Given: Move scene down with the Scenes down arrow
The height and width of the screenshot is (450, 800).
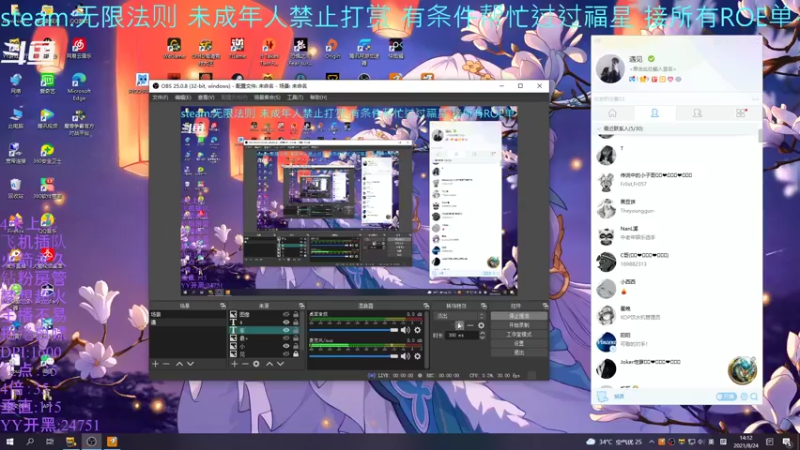Looking at the screenshot, I should [x=190, y=364].
